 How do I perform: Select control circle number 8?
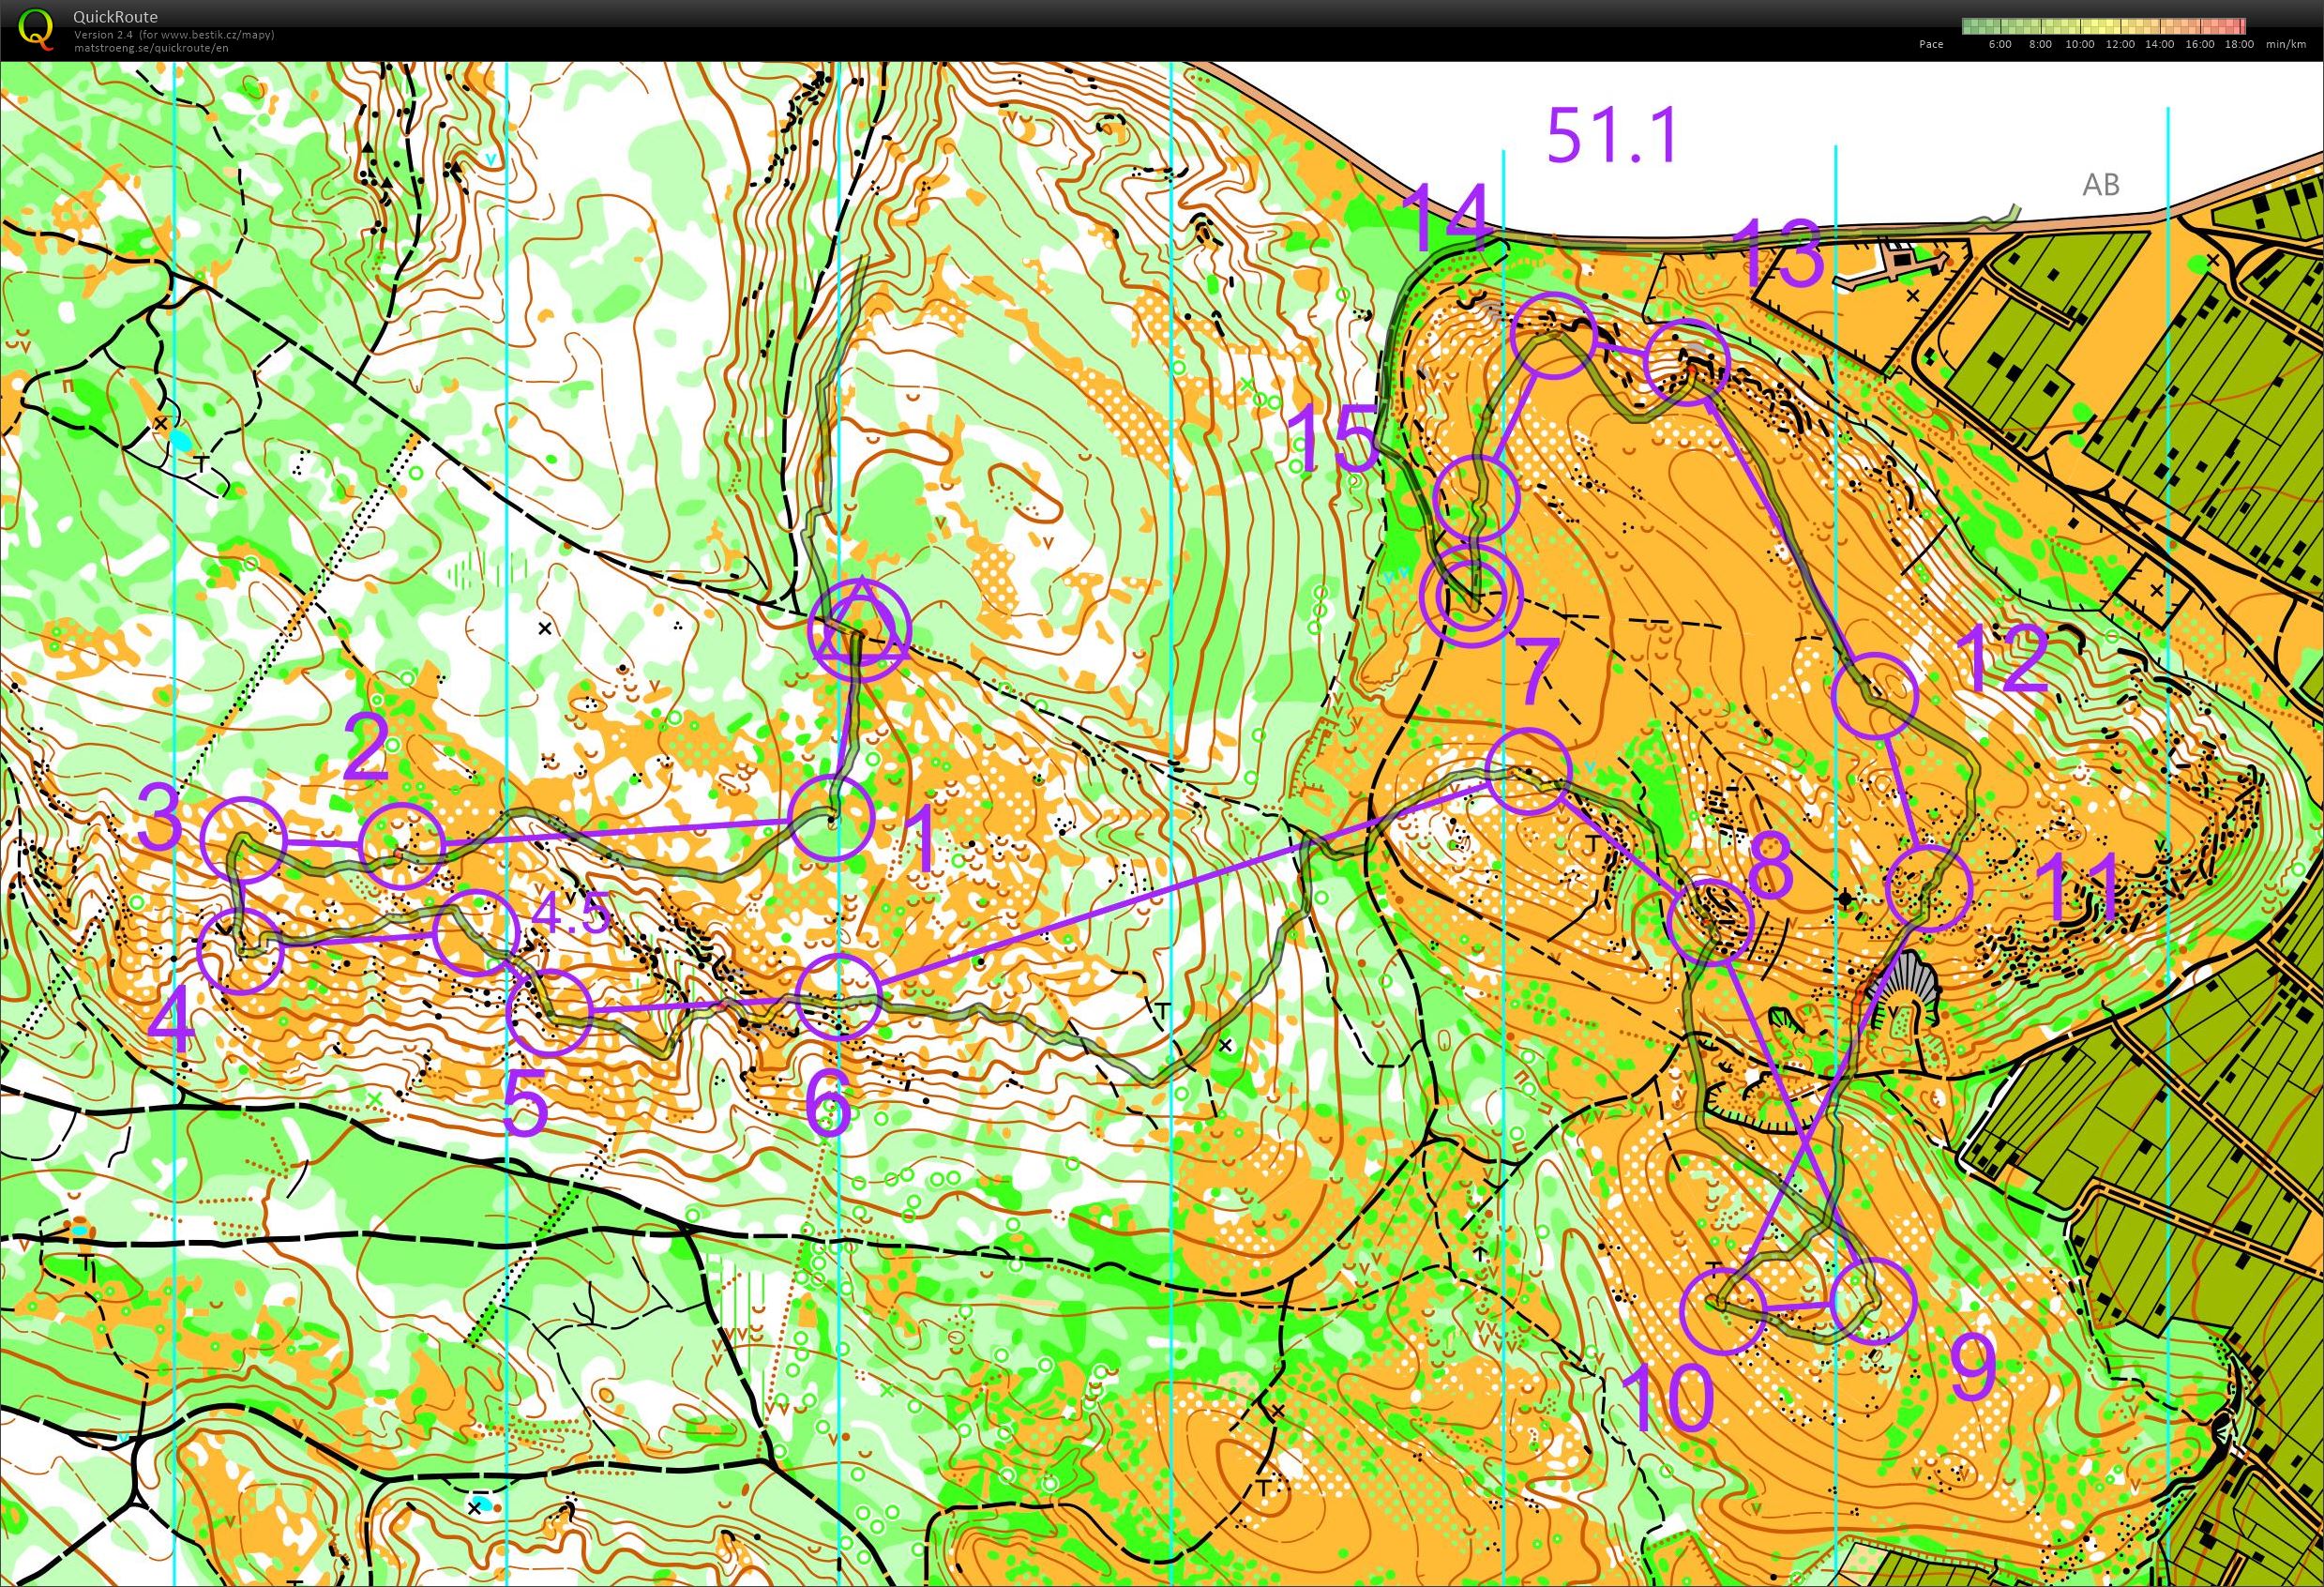(x=1711, y=922)
